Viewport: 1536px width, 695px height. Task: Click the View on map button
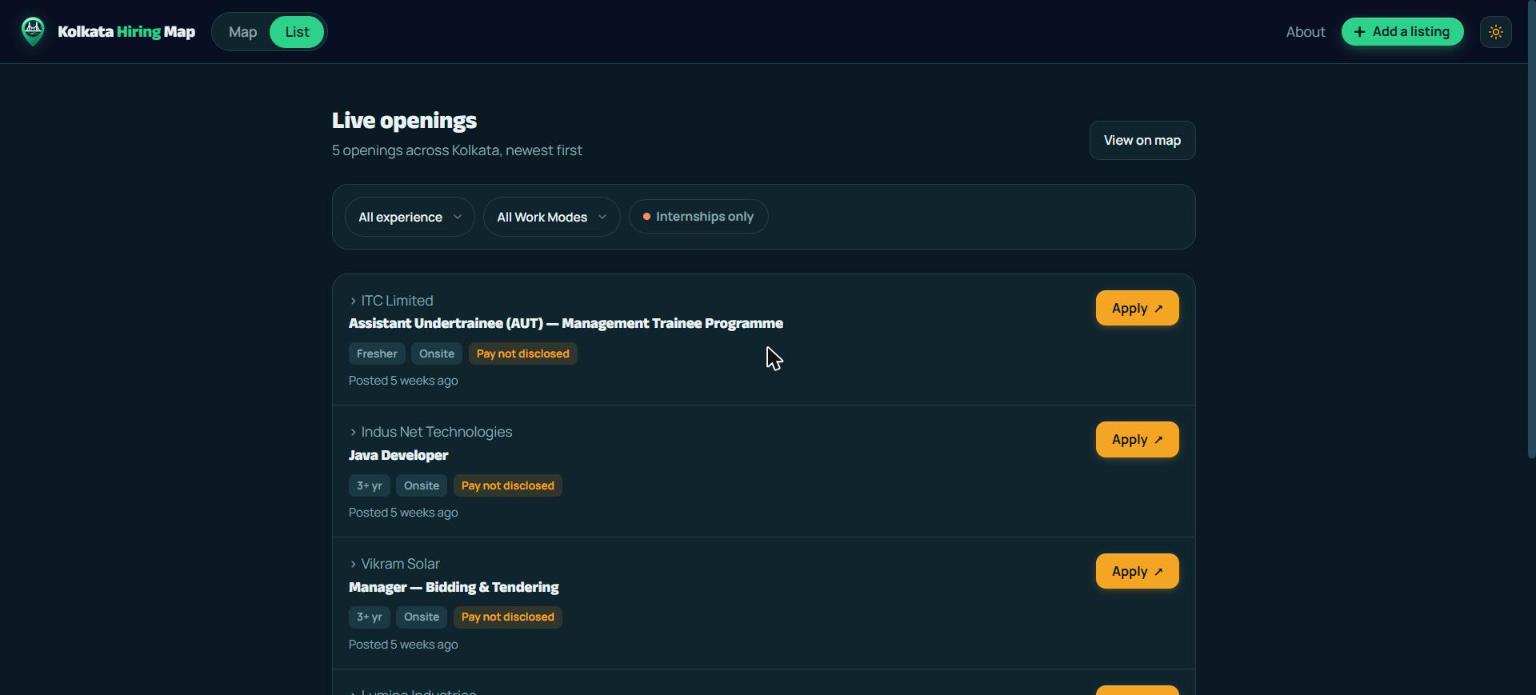click(x=1142, y=140)
